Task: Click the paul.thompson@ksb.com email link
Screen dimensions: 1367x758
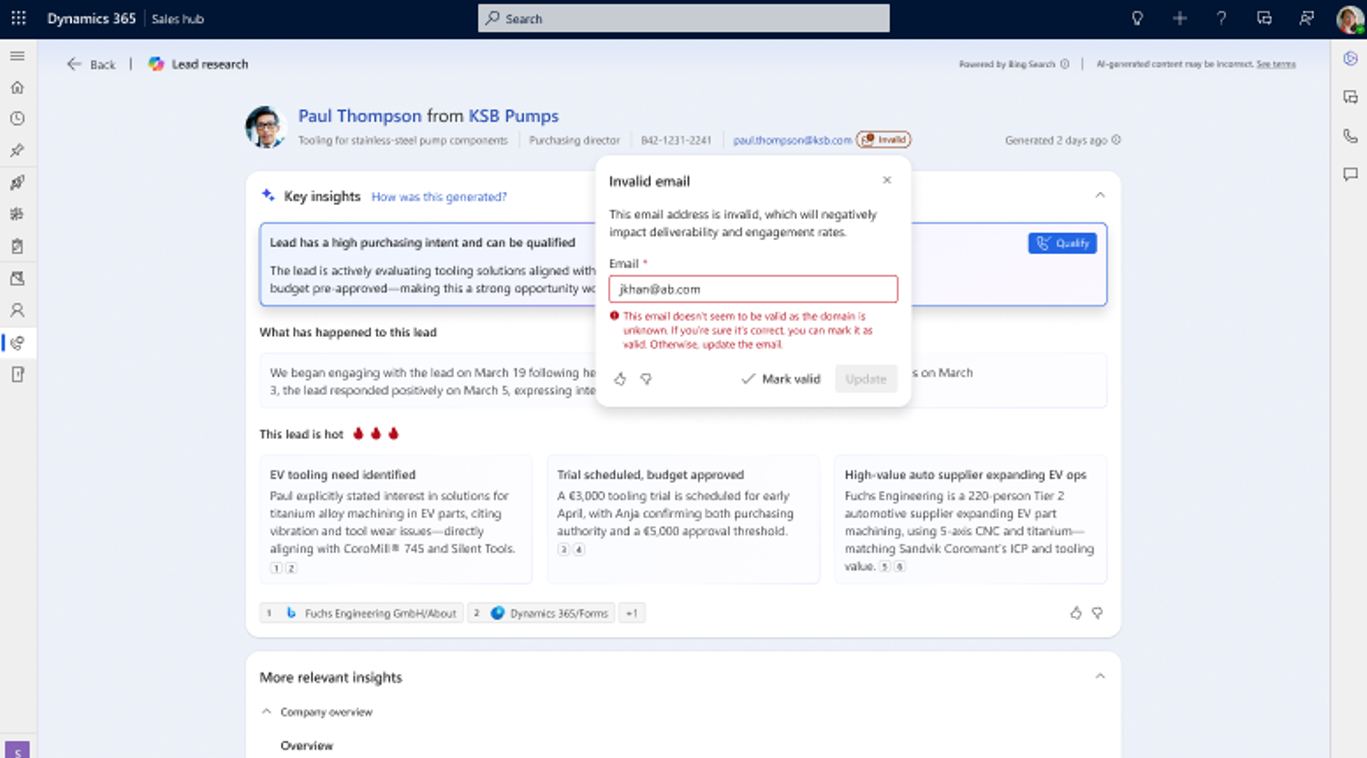Action: 792,140
